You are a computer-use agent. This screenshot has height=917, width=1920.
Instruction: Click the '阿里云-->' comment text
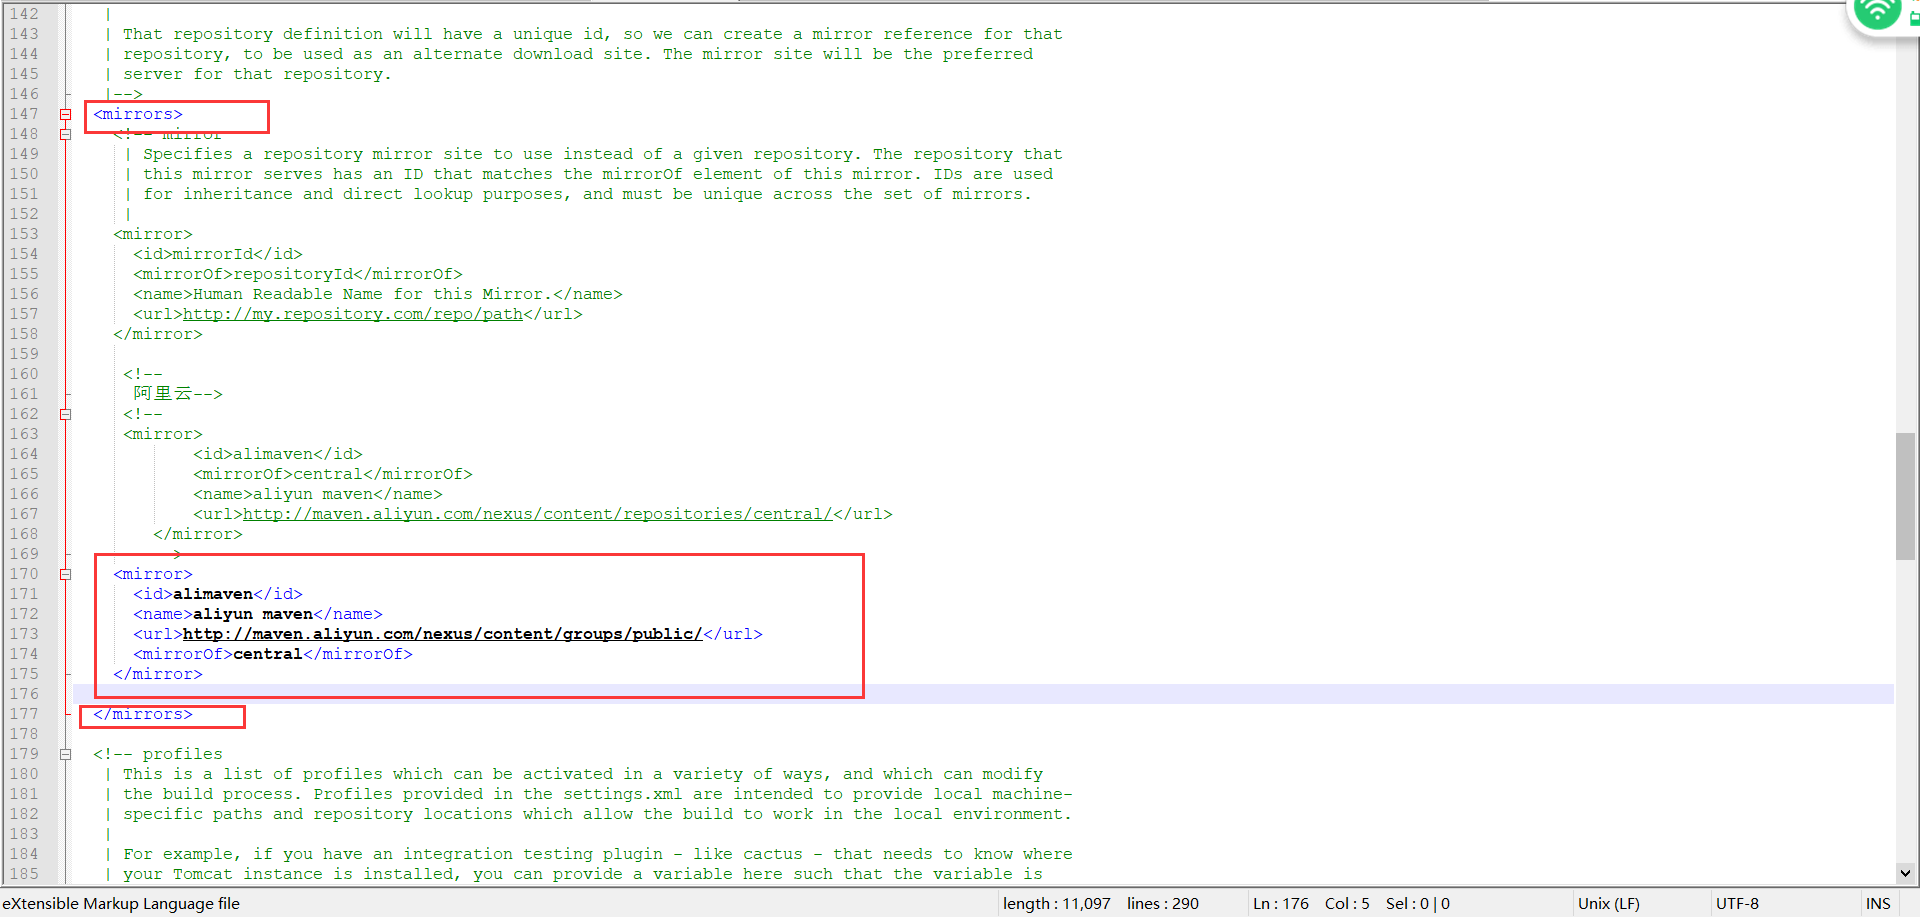click(x=178, y=394)
